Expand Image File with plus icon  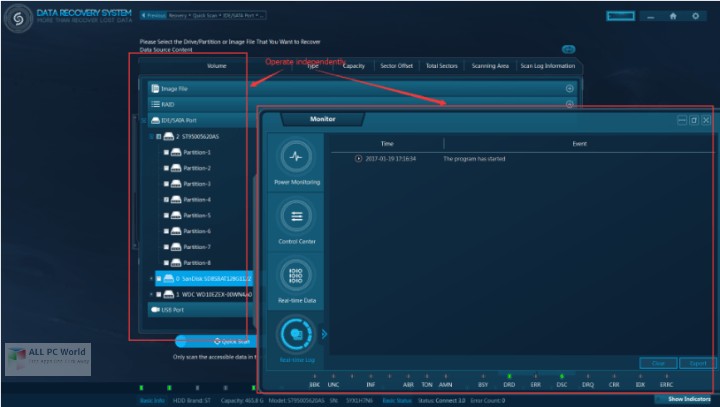pyautogui.click(x=569, y=89)
